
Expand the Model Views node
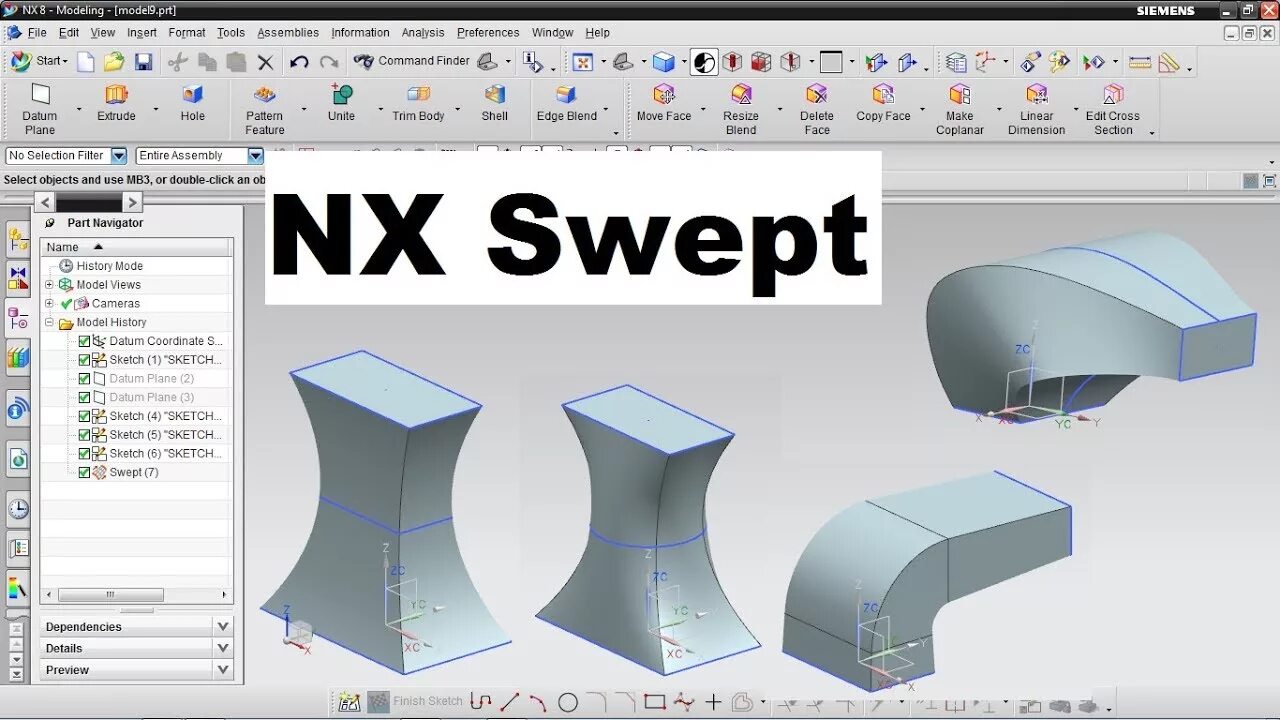point(49,285)
